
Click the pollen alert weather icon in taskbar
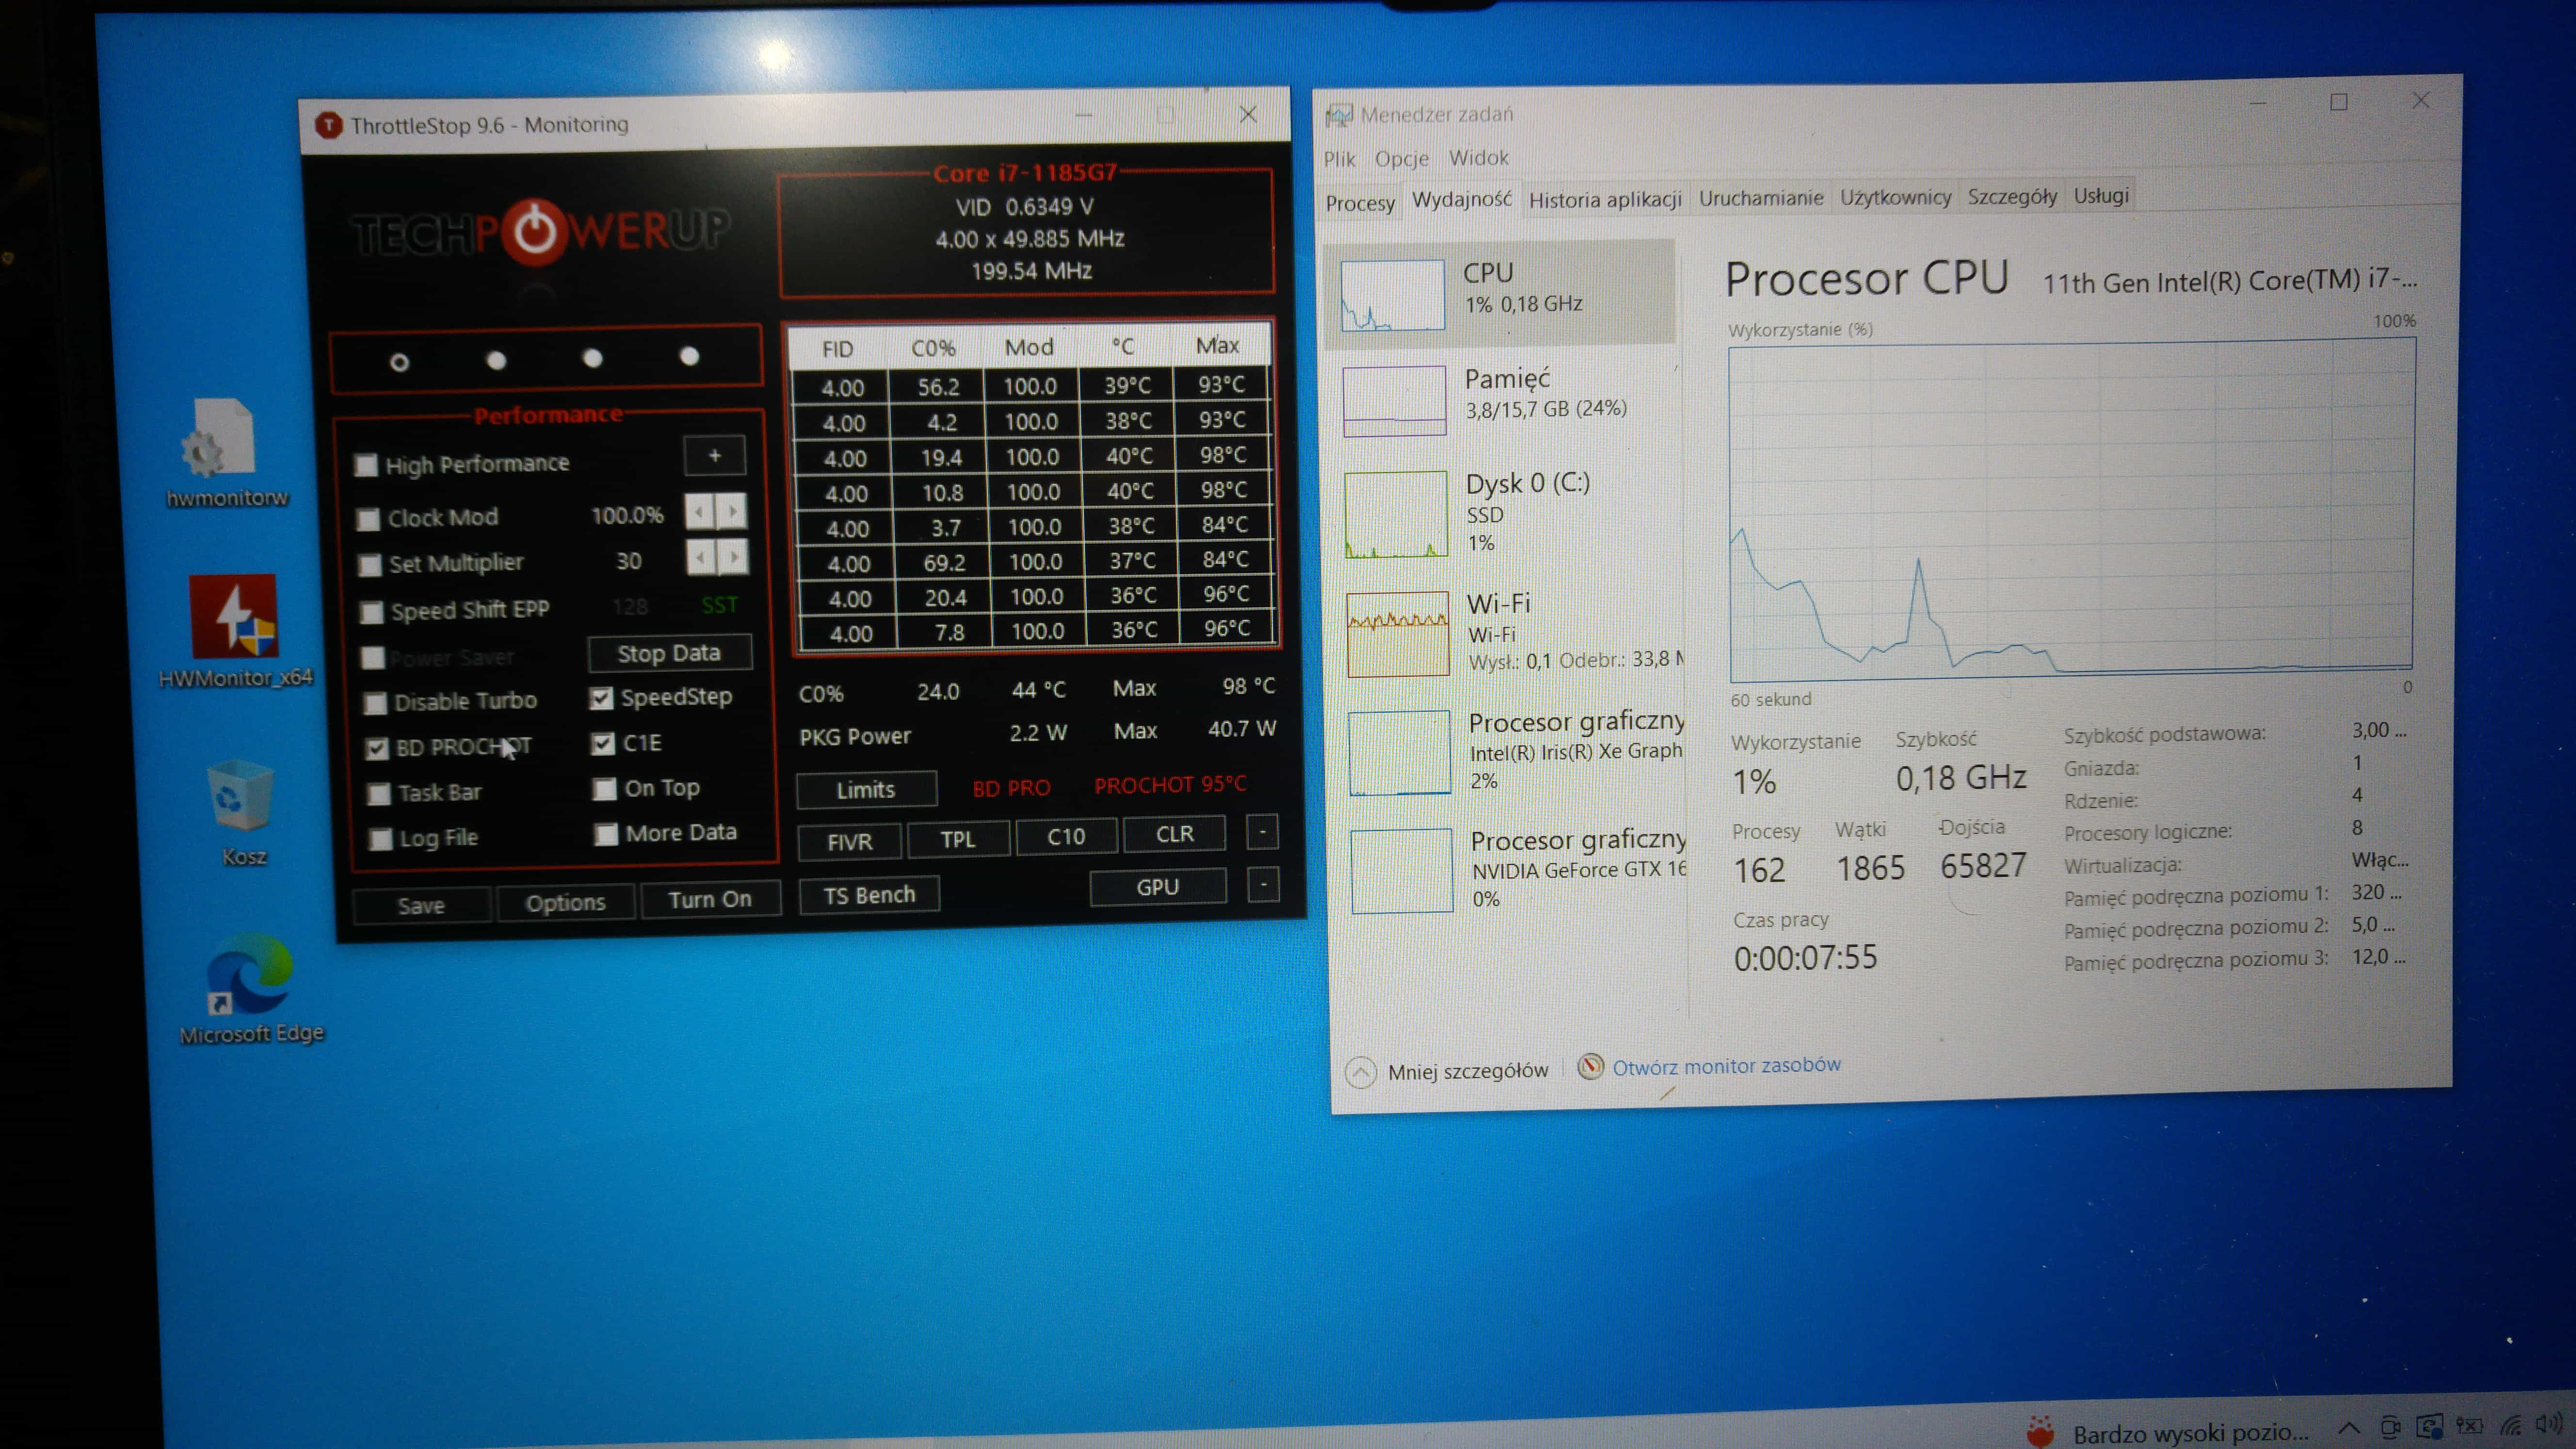click(2041, 1432)
